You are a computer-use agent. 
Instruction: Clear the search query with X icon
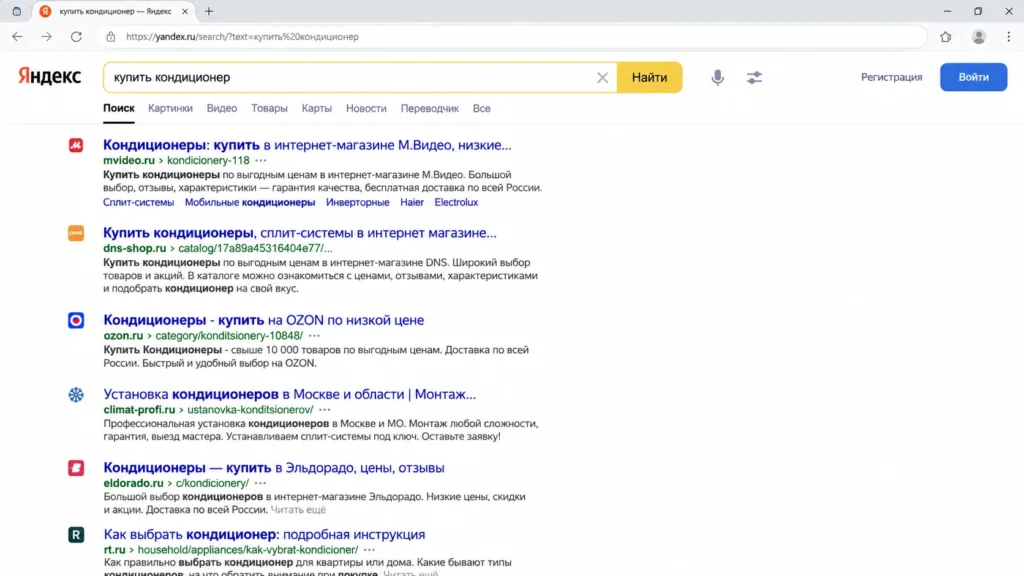(x=602, y=78)
